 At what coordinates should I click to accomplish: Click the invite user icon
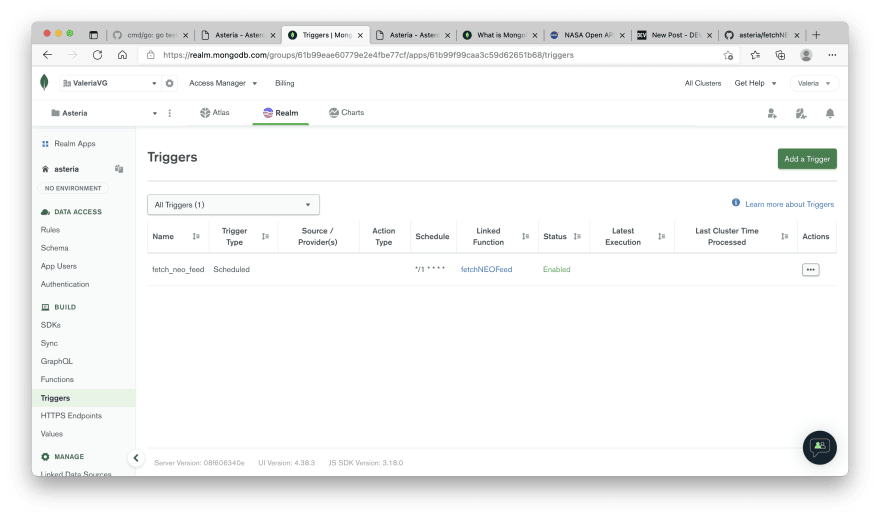[772, 113]
